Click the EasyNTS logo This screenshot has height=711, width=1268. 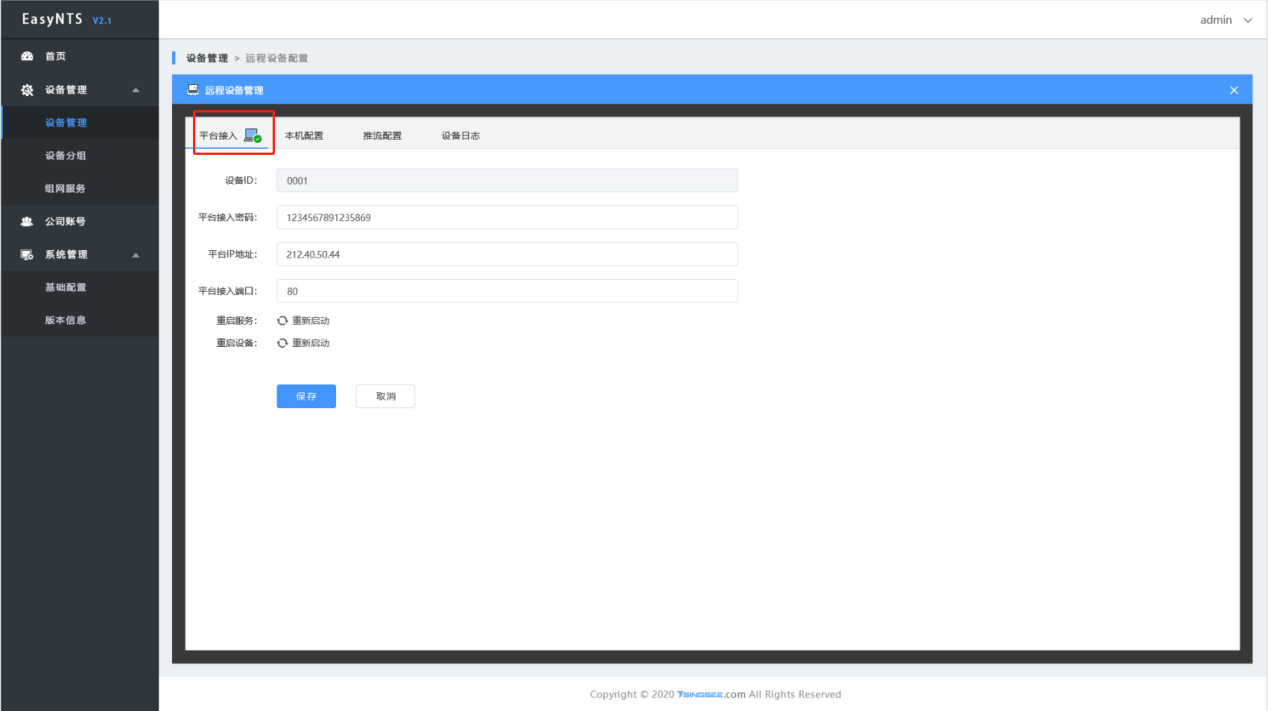click(x=52, y=19)
